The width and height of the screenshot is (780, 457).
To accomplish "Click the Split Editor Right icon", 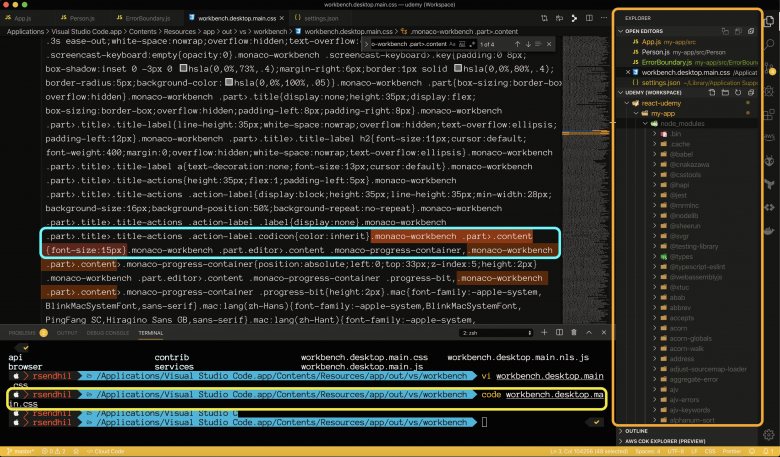I will pyautogui.click(x=589, y=18).
